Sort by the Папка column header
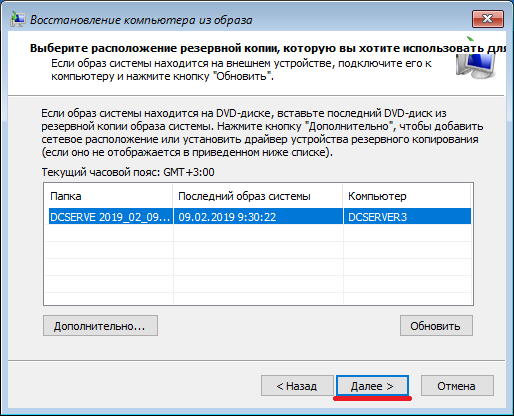Image resolution: width=514 pixels, height=416 pixels. tap(108, 196)
